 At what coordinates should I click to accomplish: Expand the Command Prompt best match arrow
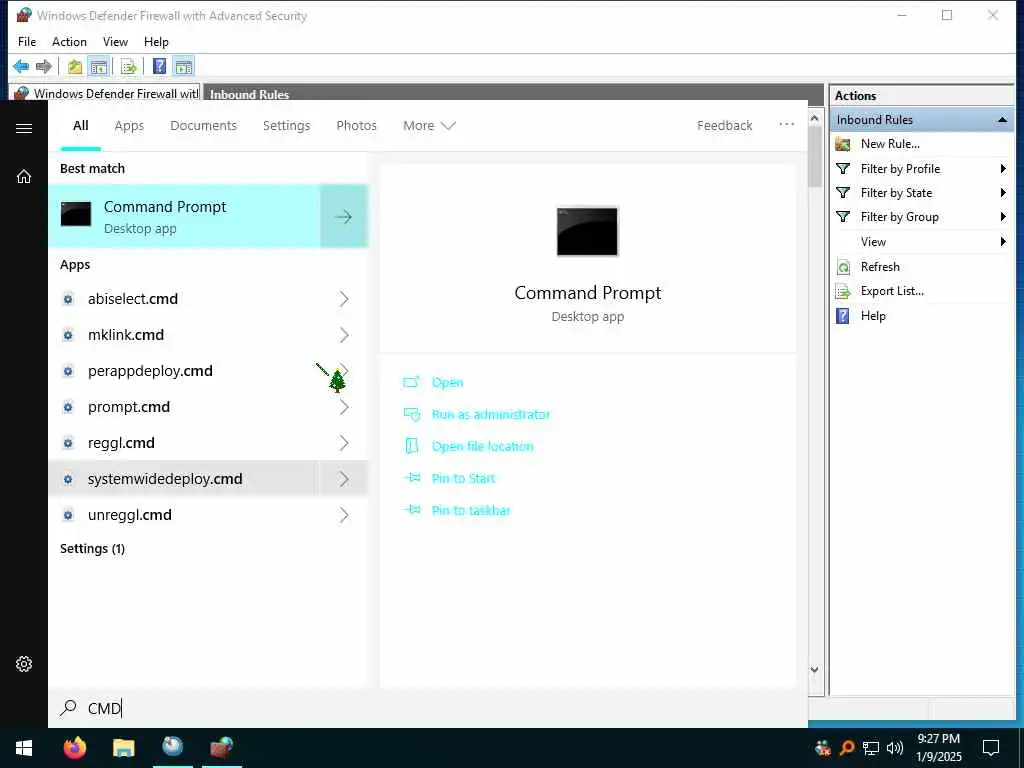tap(344, 217)
